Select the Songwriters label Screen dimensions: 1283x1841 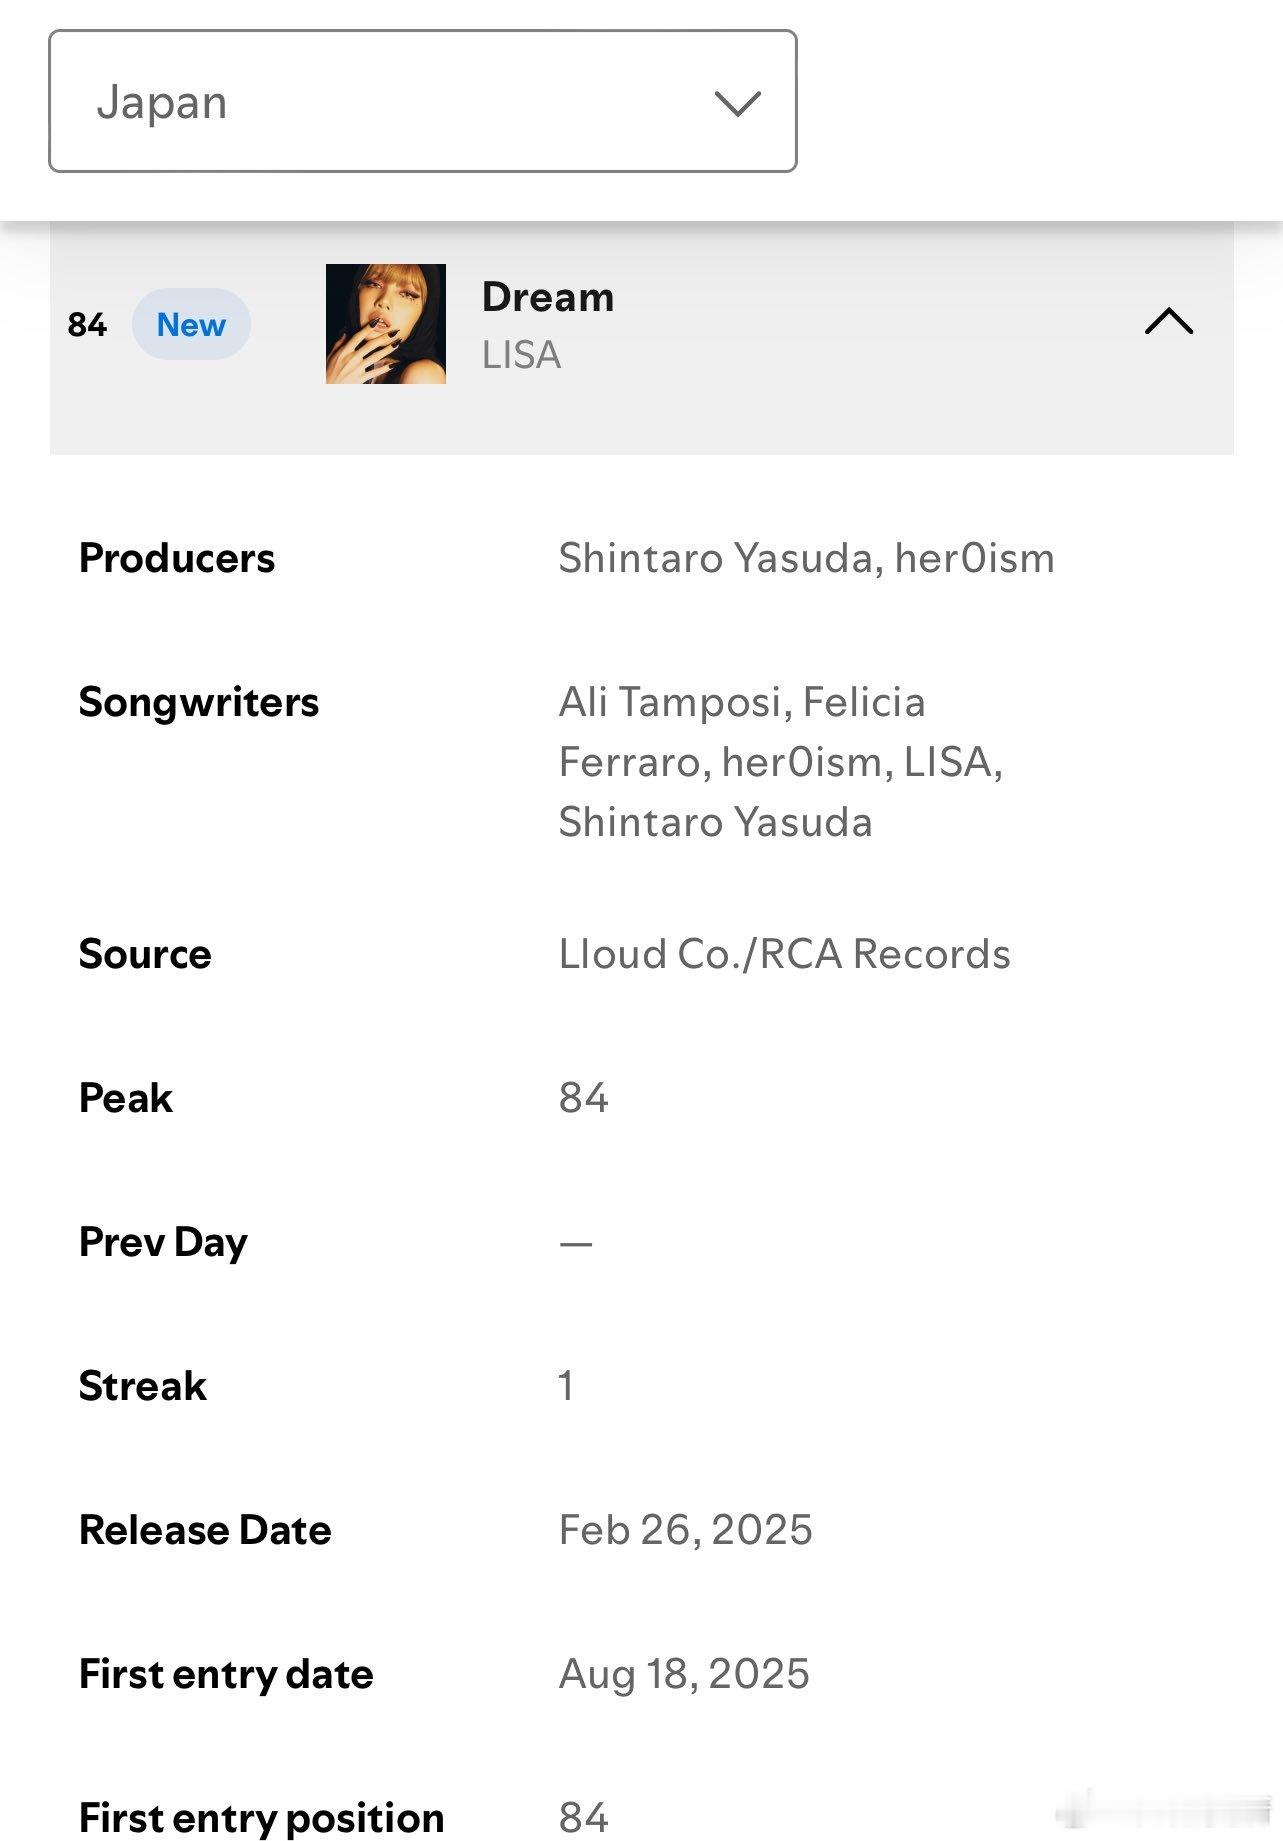coord(199,702)
